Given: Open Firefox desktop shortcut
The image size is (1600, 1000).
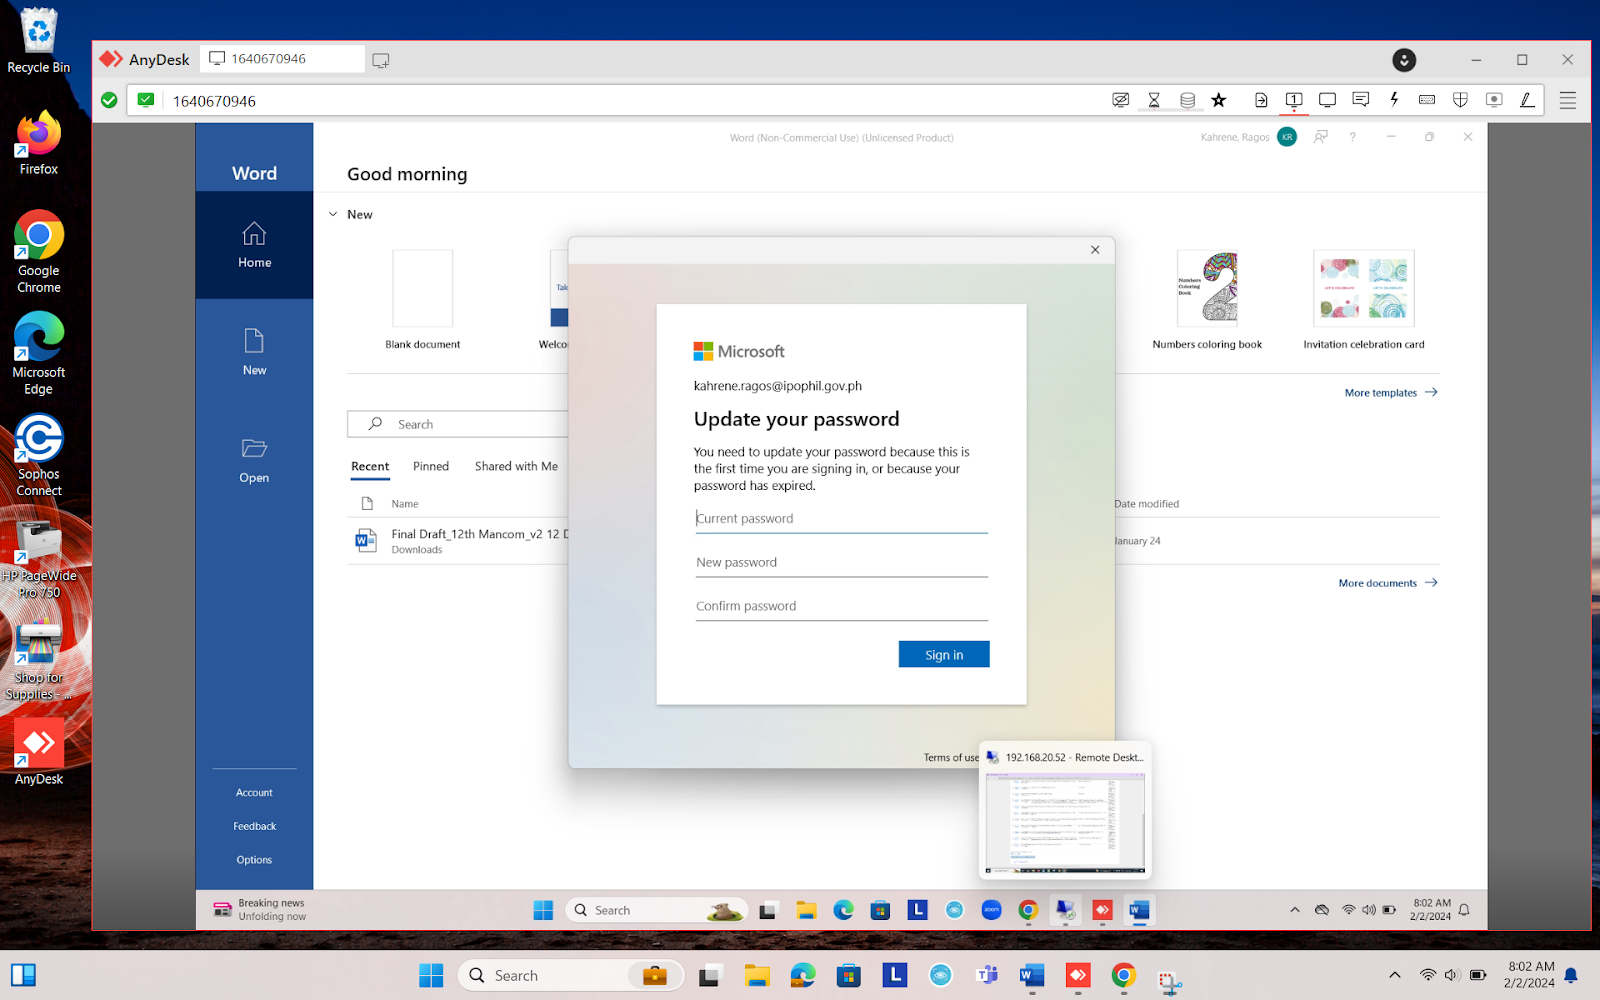Looking at the screenshot, I should (39, 143).
